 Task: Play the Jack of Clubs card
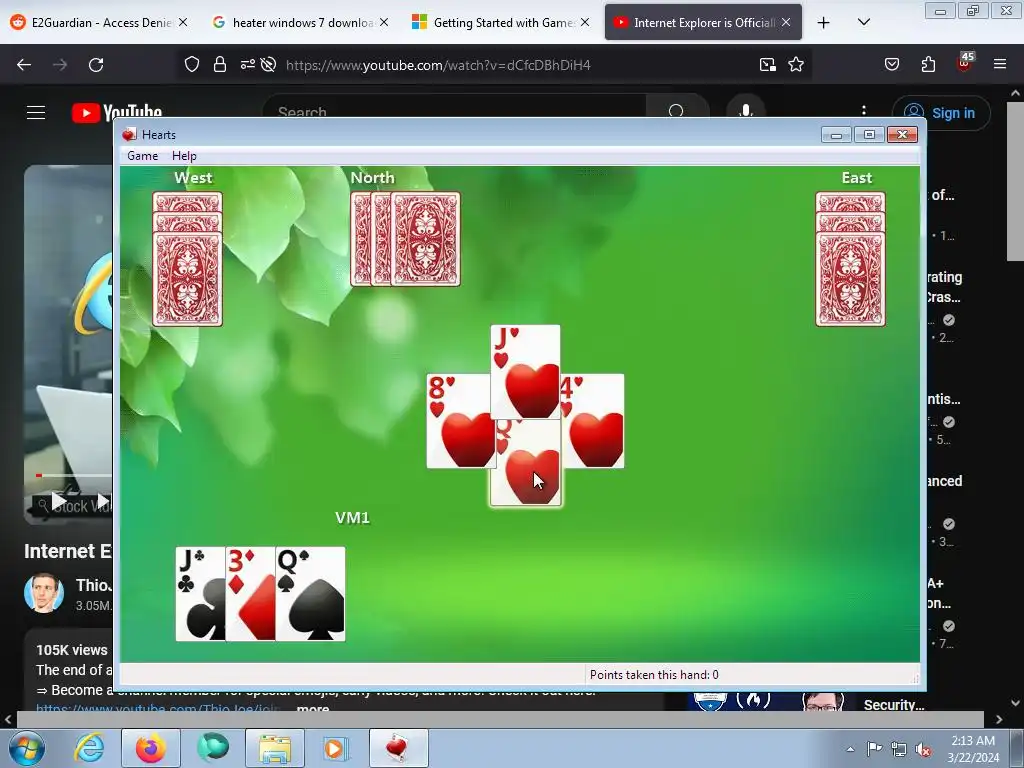[200, 594]
